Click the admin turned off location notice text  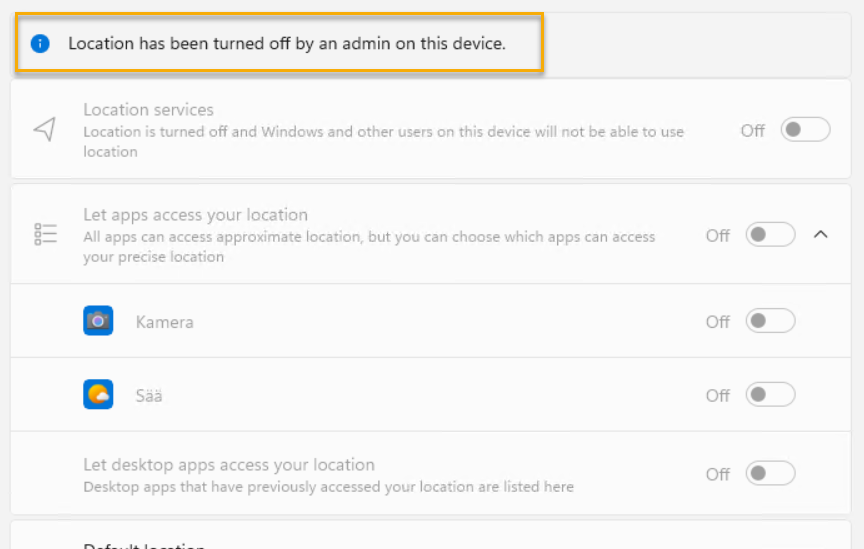tap(287, 44)
